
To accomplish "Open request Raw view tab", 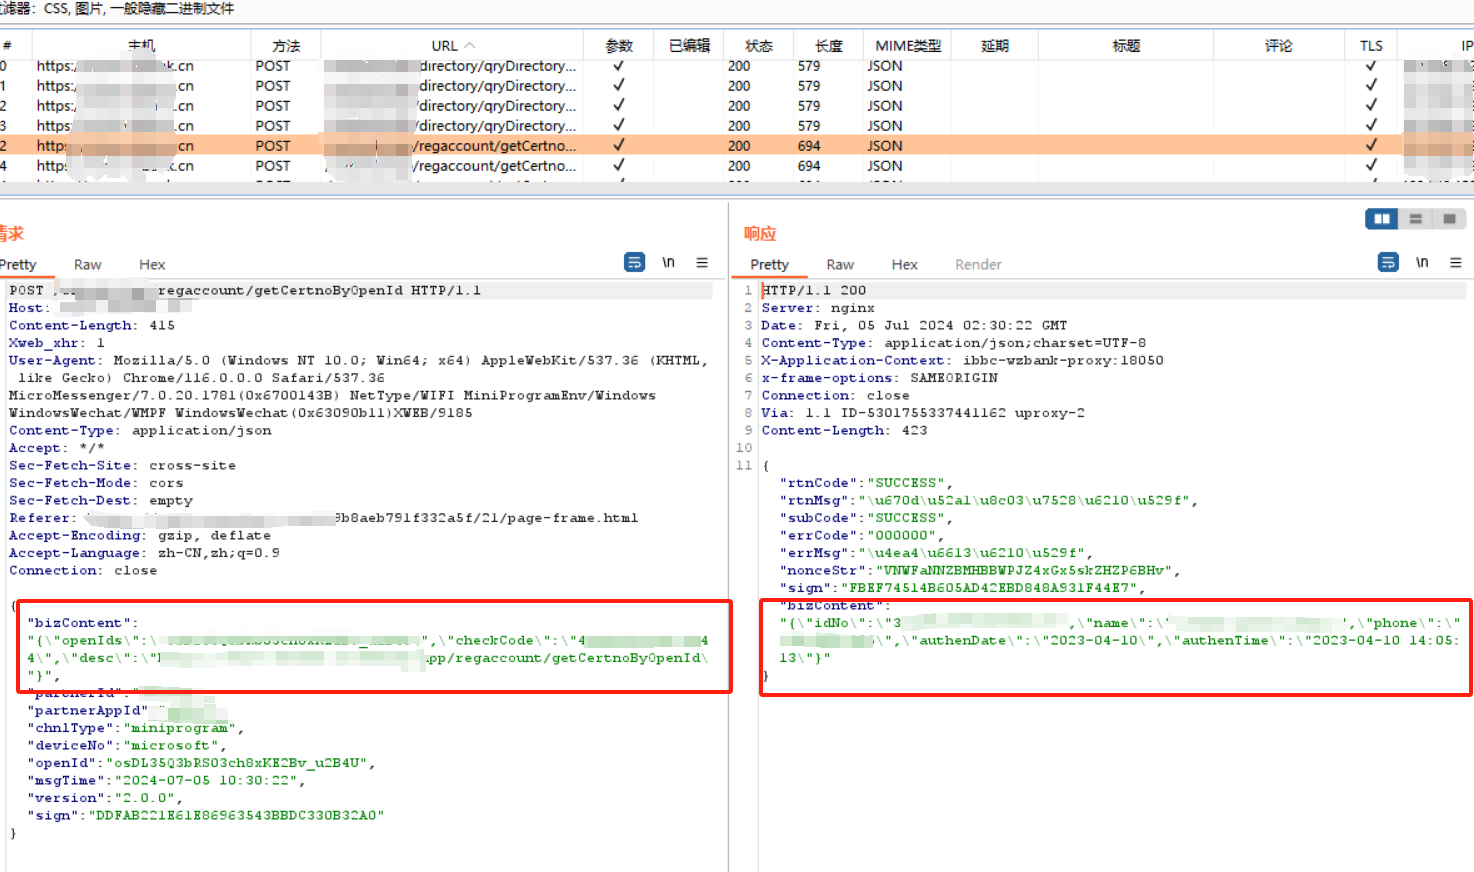I will (x=88, y=264).
